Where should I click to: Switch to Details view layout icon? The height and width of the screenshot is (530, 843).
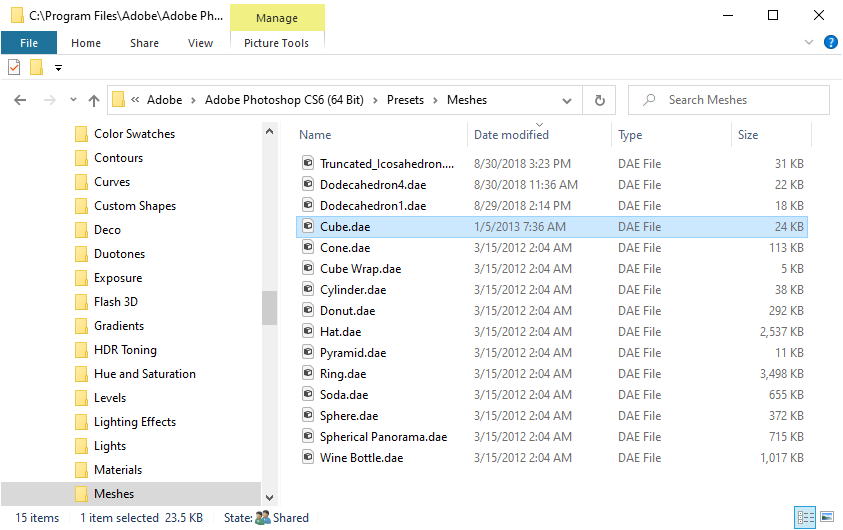pyautogui.click(x=805, y=517)
